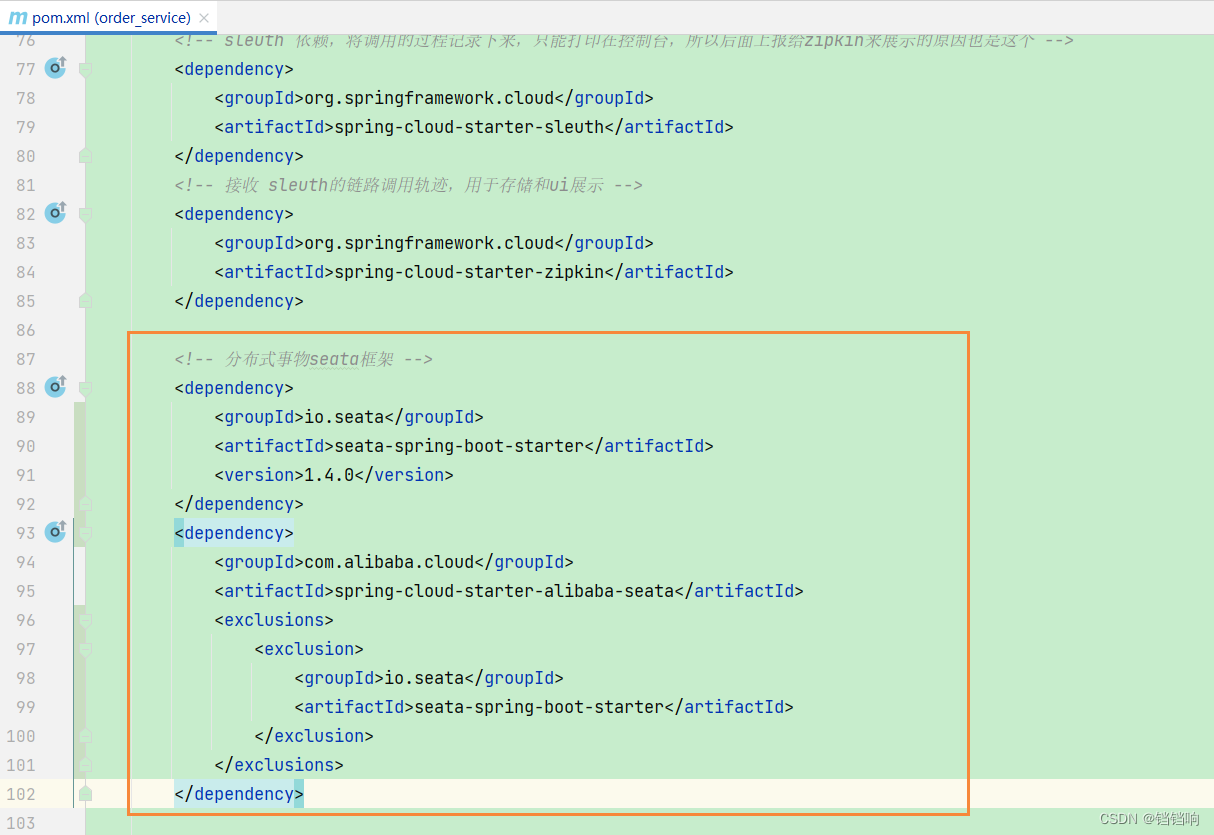
Task: Close the pom.xml (order_service) tab
Action: coord(204,18)
